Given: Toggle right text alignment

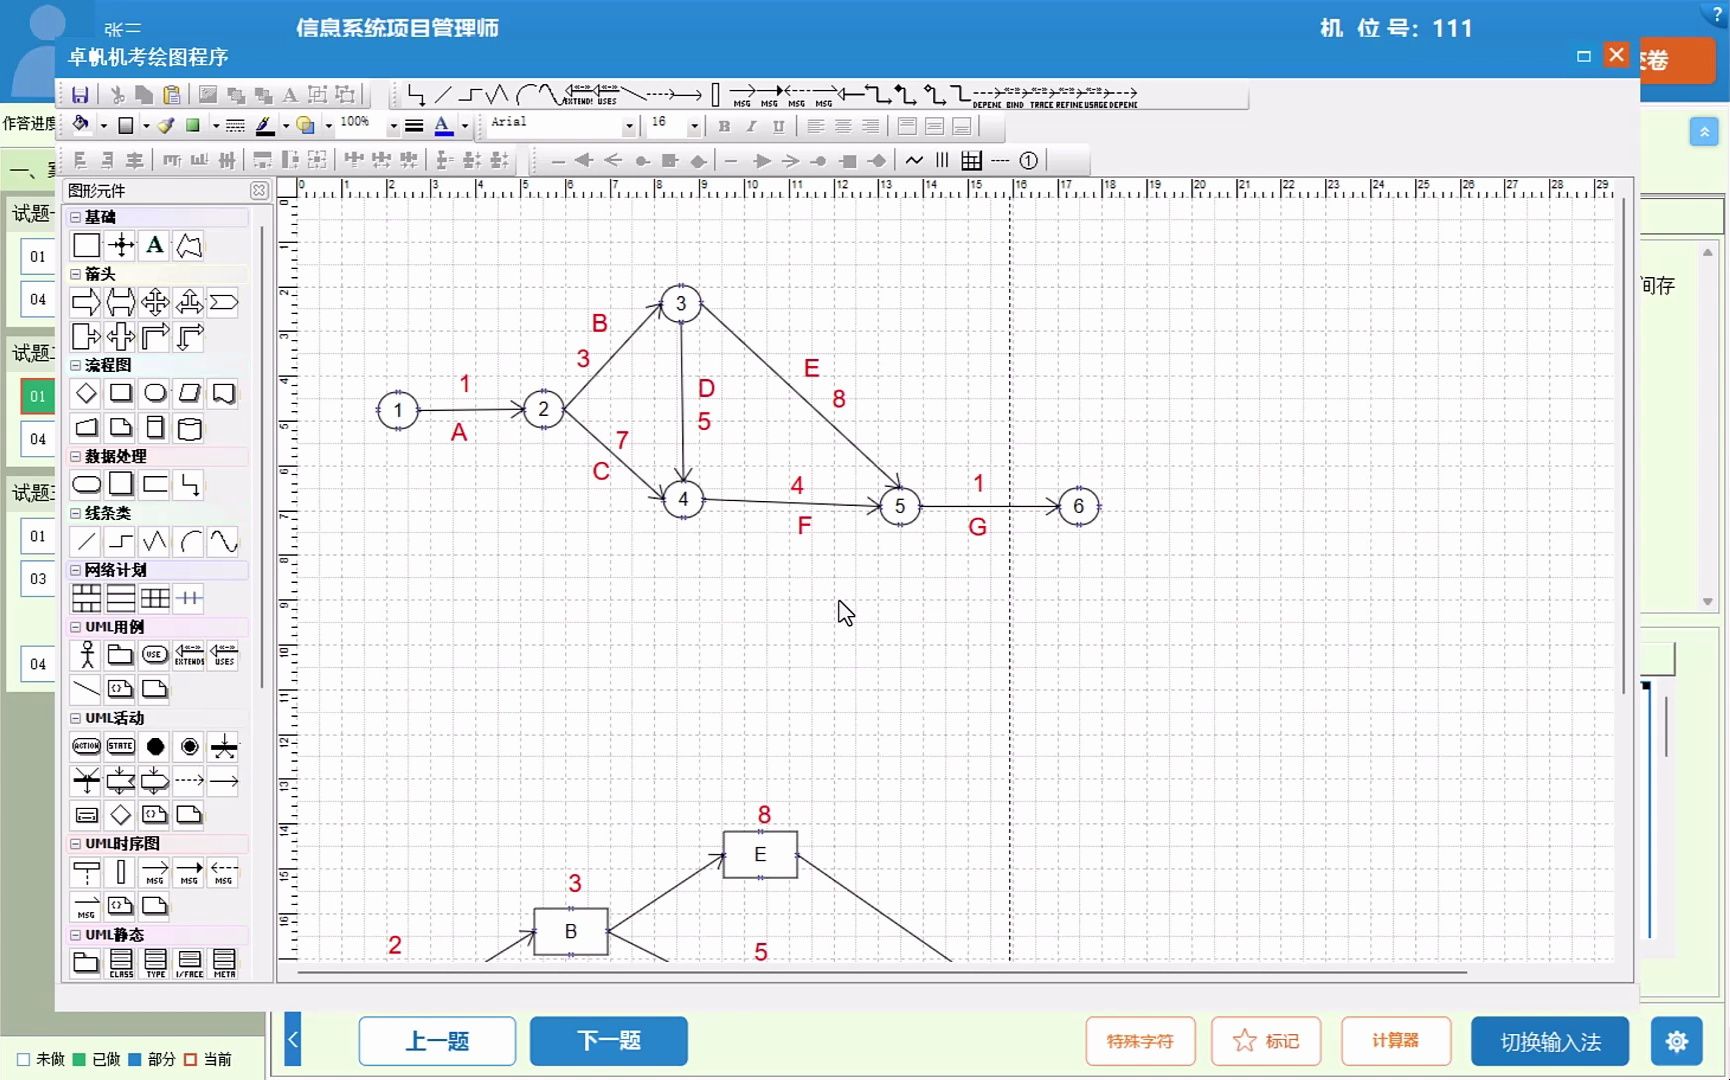Looking at the screenshot, I should 870,126.
